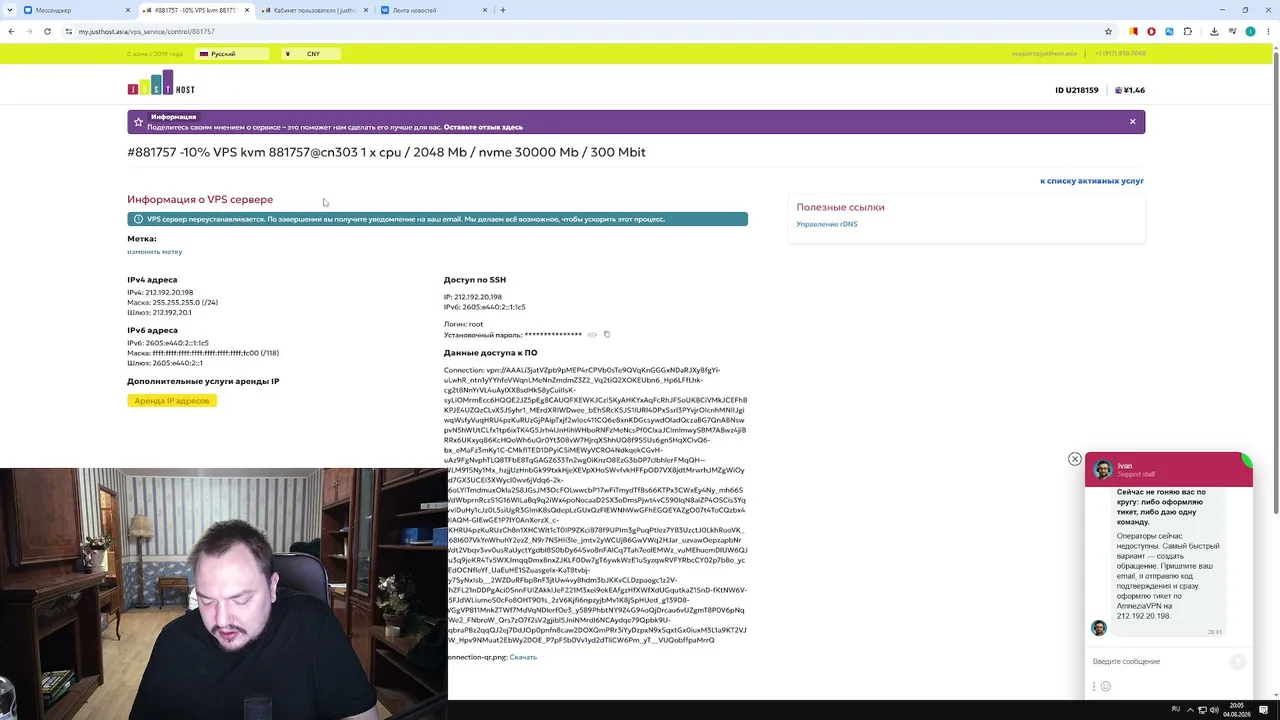Open Chrome three-dot menu
Viewport: 1280px width, 720px height.
1268,31
